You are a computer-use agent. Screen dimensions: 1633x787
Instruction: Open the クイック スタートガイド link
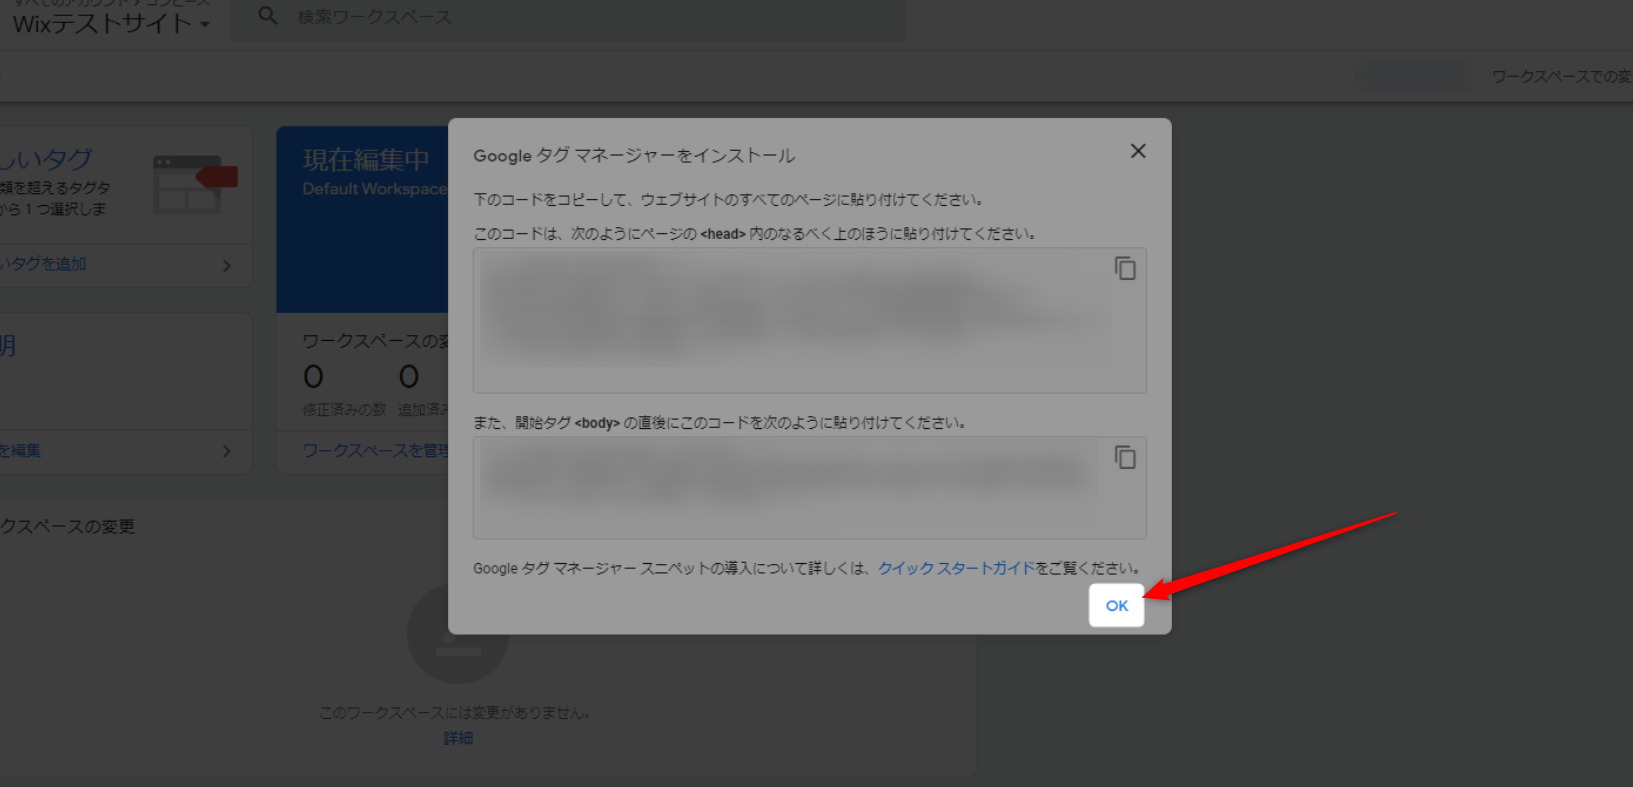(956, 568)
